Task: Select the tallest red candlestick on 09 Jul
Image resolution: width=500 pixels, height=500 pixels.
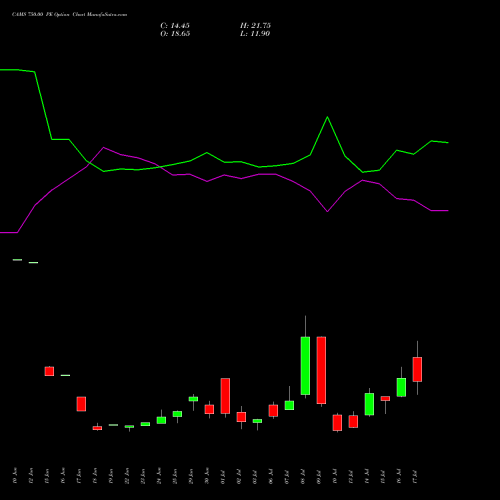Action: [x=321, y=370]
